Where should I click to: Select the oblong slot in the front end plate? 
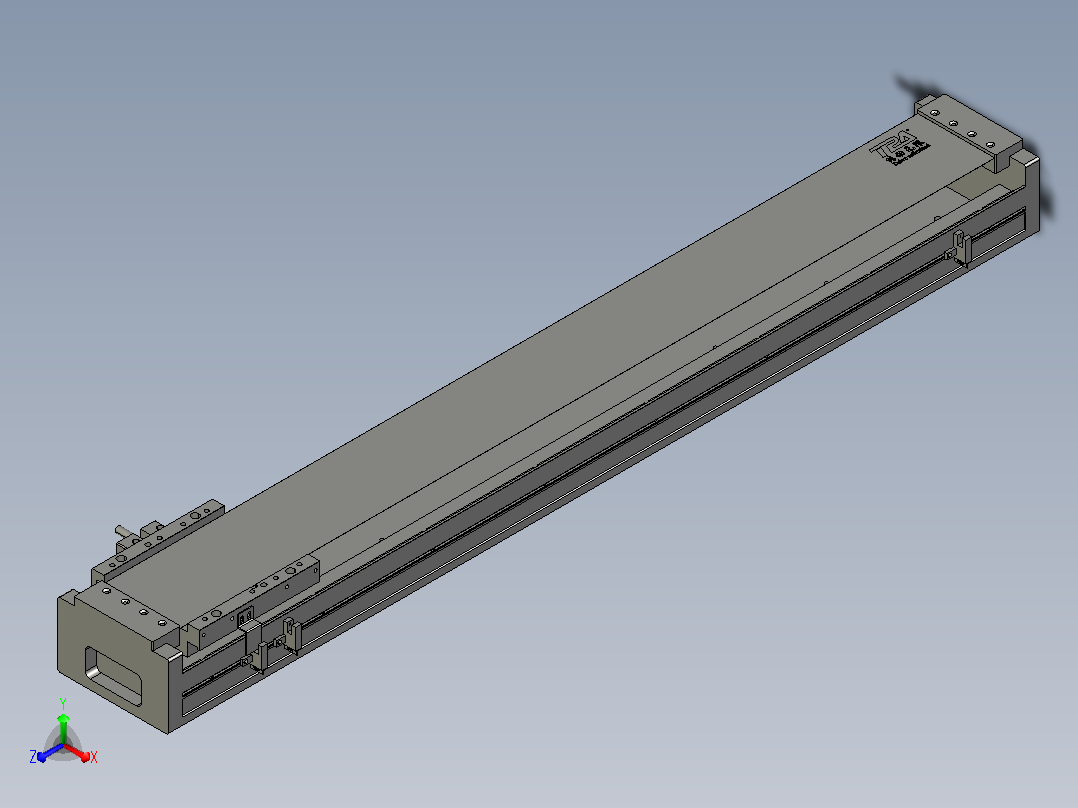(113, 677)
